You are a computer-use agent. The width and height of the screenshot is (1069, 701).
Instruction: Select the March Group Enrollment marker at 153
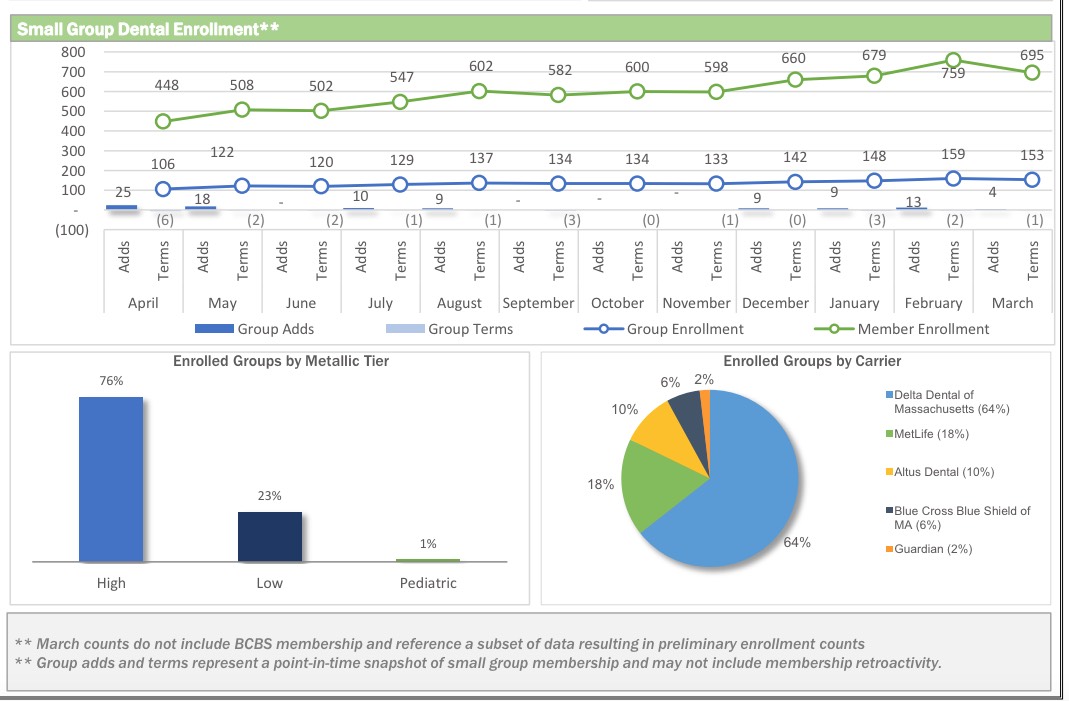1032,180
